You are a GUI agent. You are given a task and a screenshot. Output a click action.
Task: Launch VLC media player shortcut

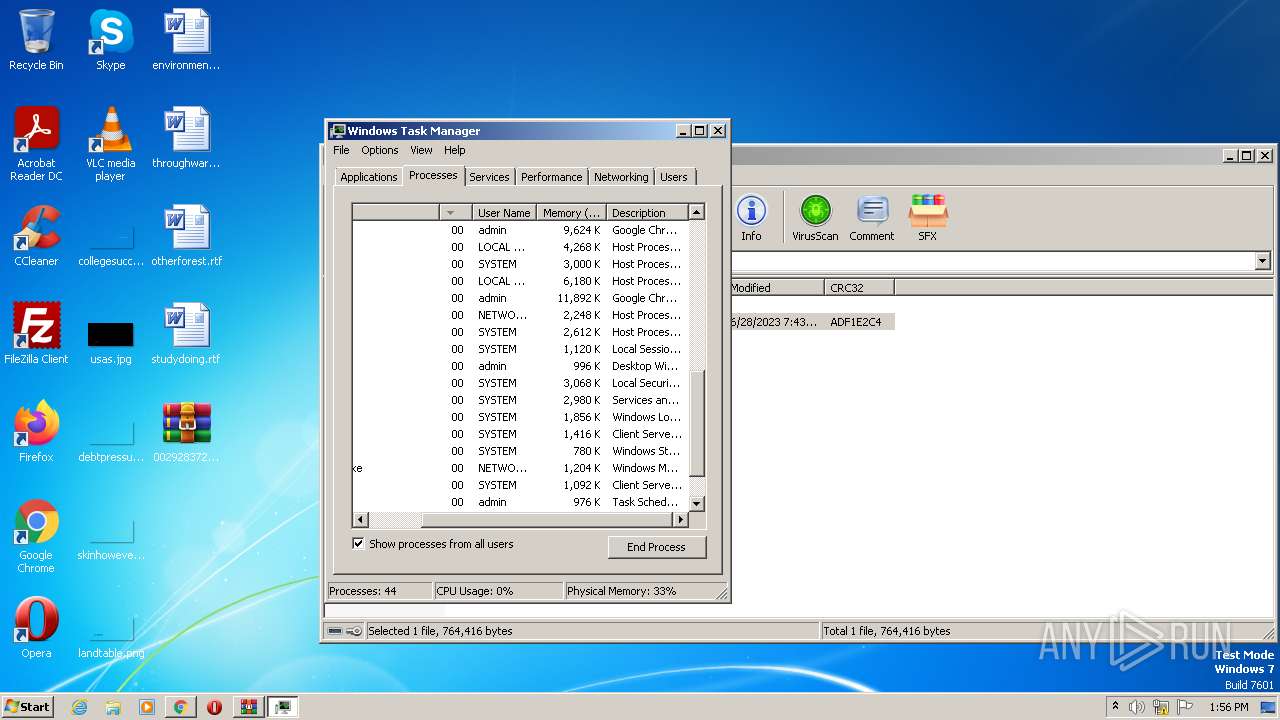click(x=110, y=144)
